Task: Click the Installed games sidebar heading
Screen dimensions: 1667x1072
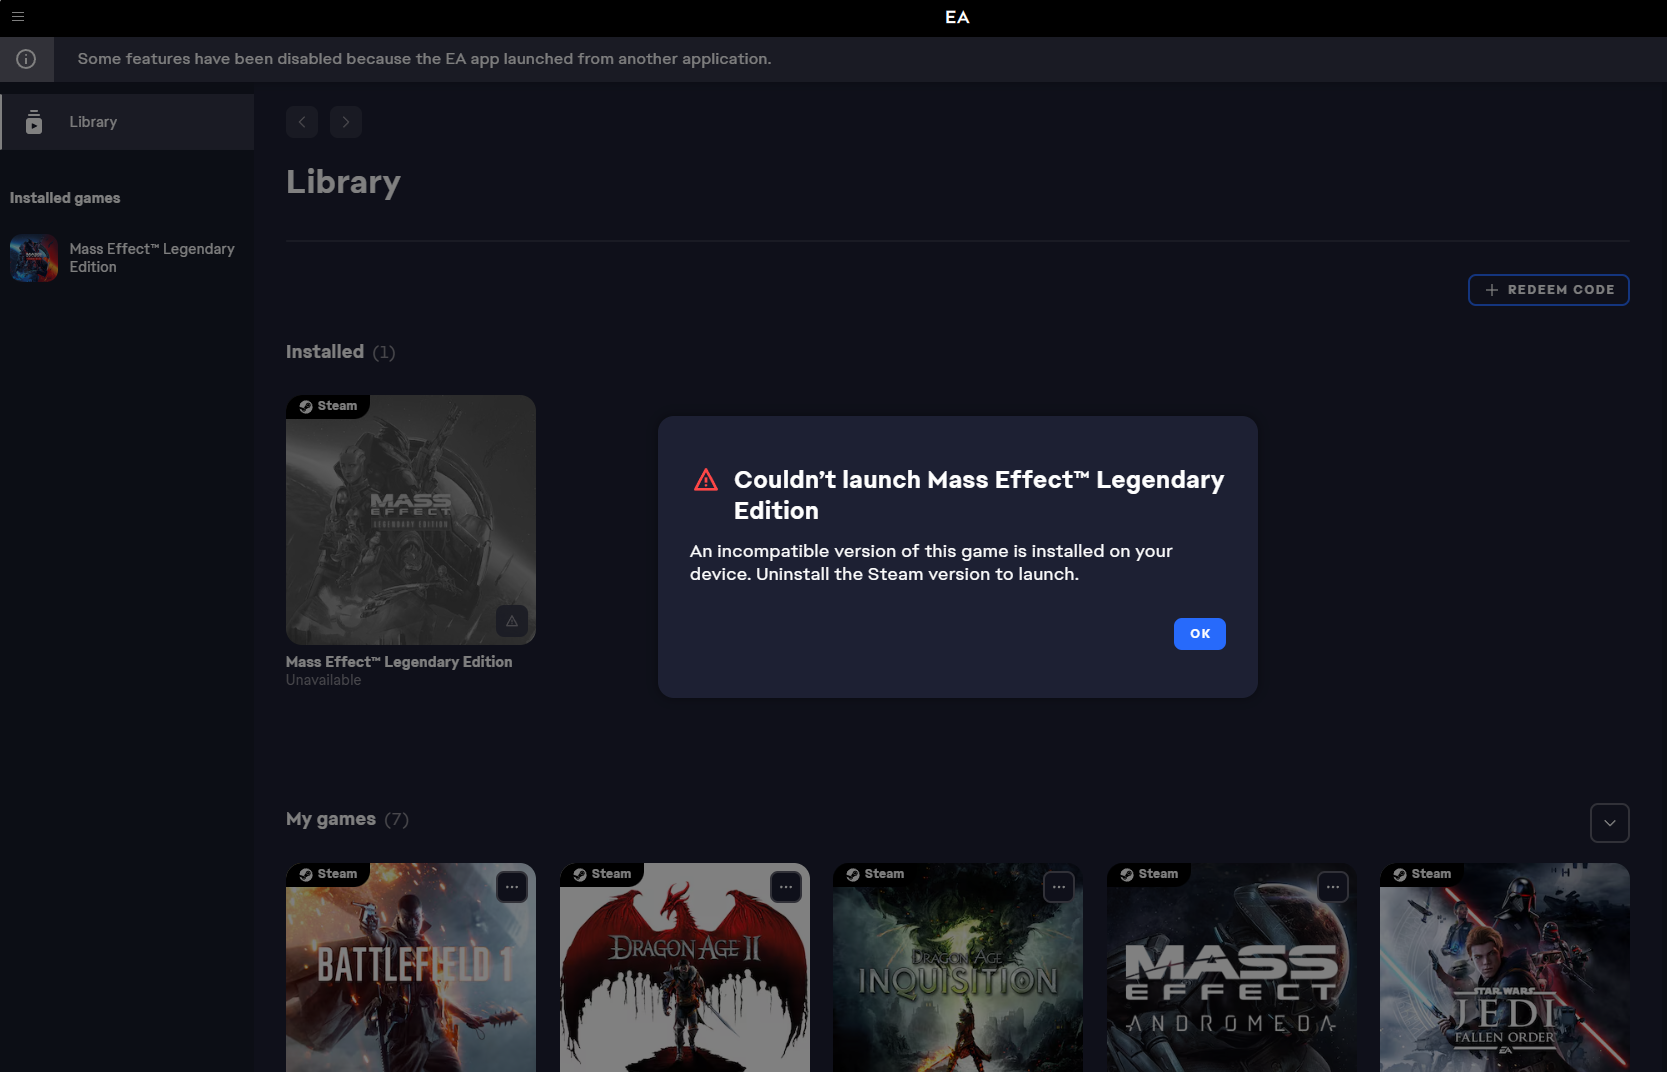Action: click(x=65, y=198)
